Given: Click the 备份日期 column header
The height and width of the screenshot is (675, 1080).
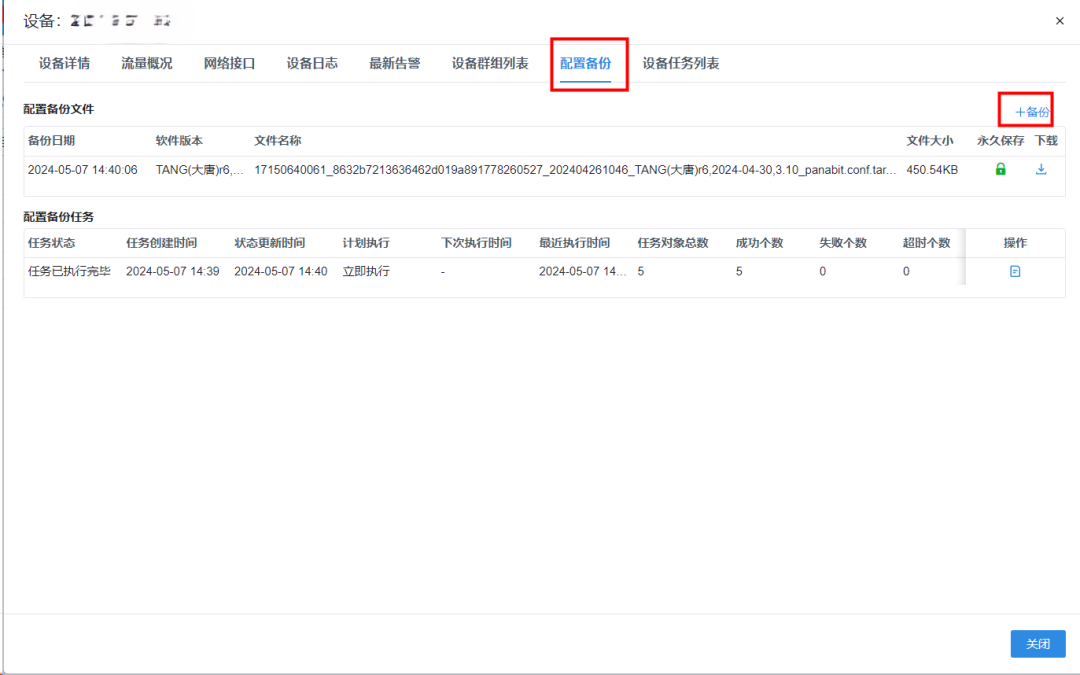Looking at the screenshot, I should [x=51, y=141].
